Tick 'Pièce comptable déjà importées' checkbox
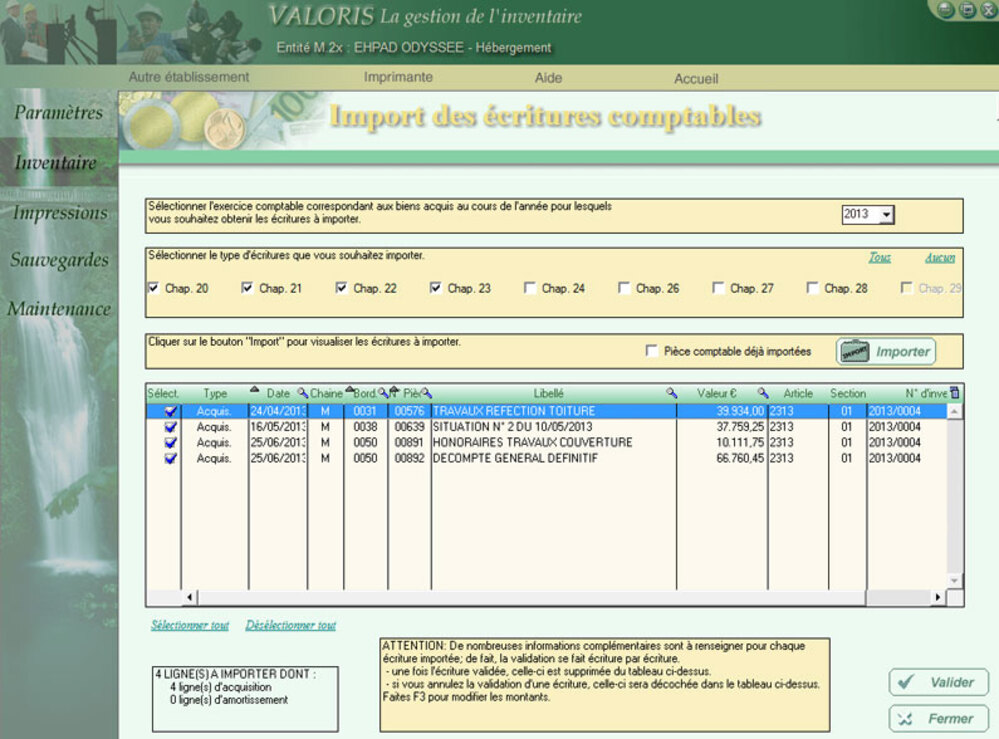The width and height of the screenshot is (999, 739). [x=652, y=351]
